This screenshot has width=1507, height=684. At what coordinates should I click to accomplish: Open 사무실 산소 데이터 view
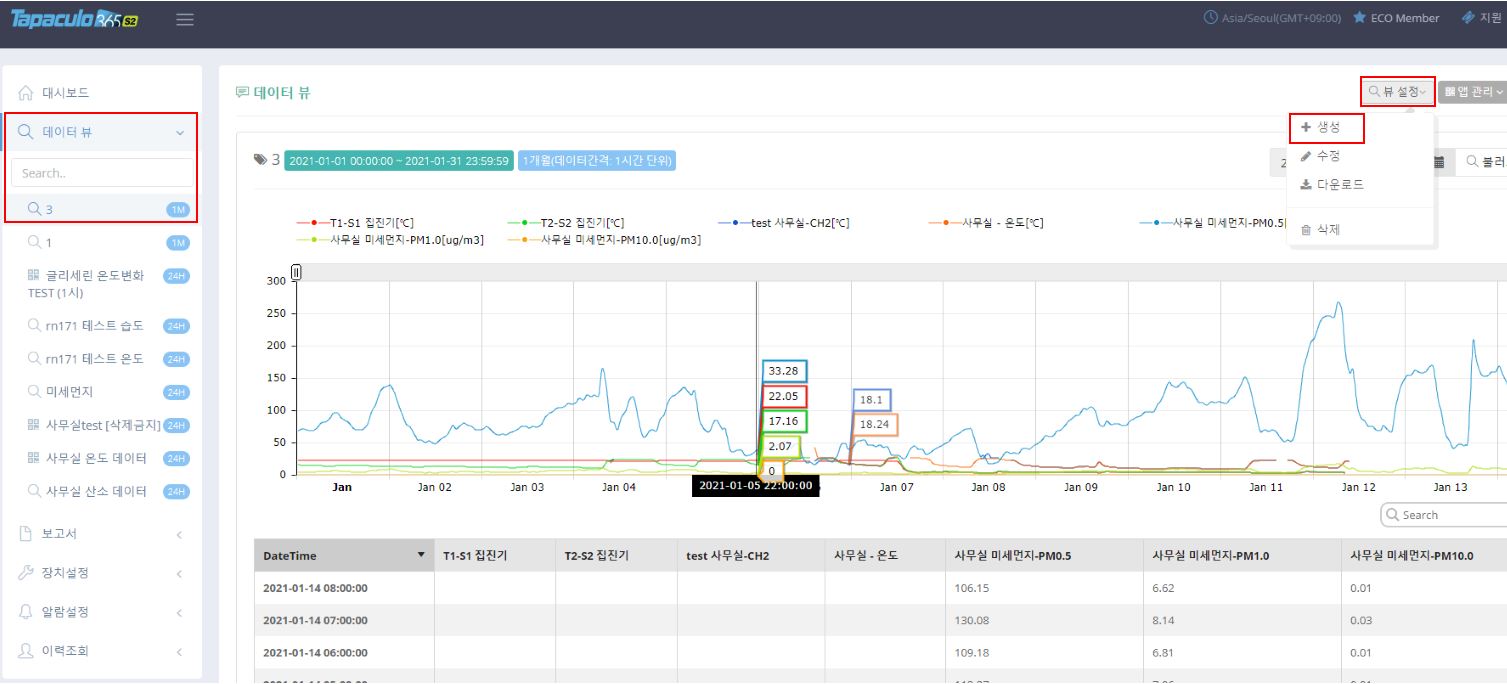click(x=102, y=491)
